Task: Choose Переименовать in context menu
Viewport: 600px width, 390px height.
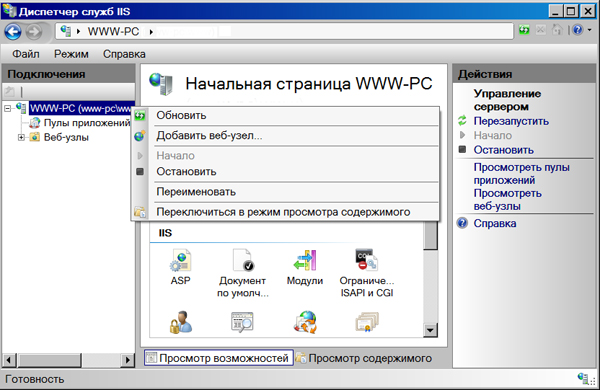Action: 285,192
